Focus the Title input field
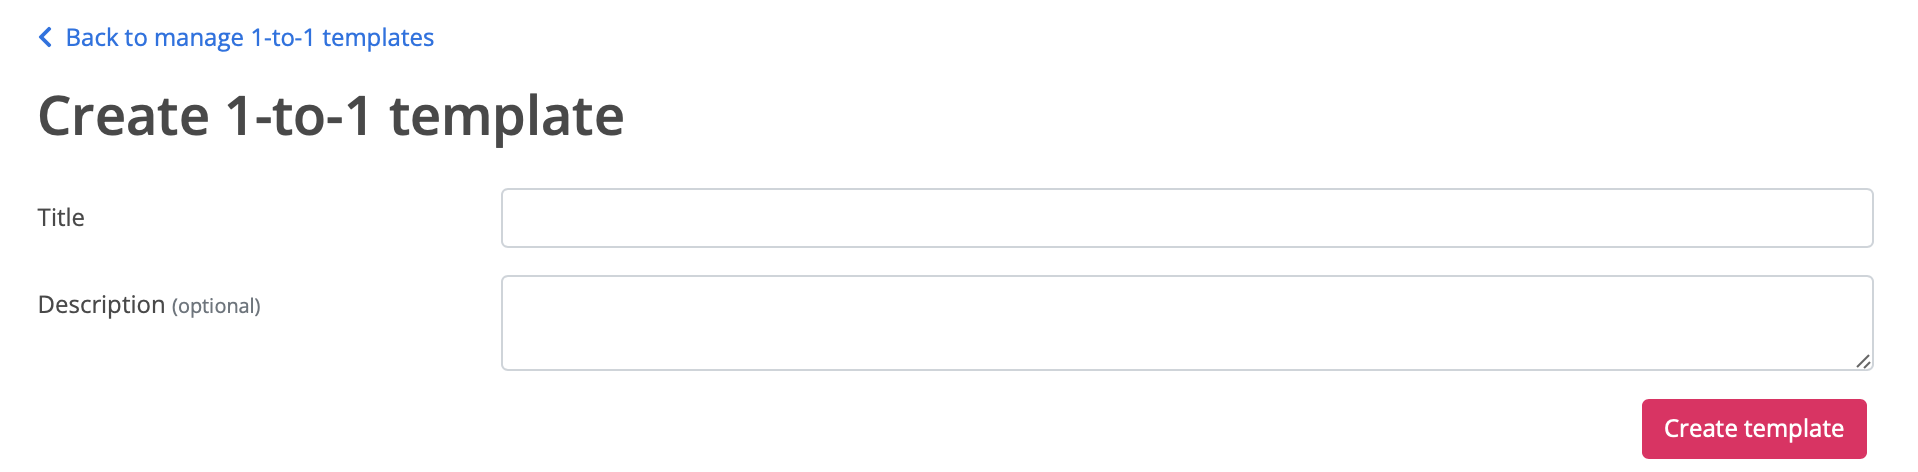The image size is (1918, 472). (x=1186, y=218)
